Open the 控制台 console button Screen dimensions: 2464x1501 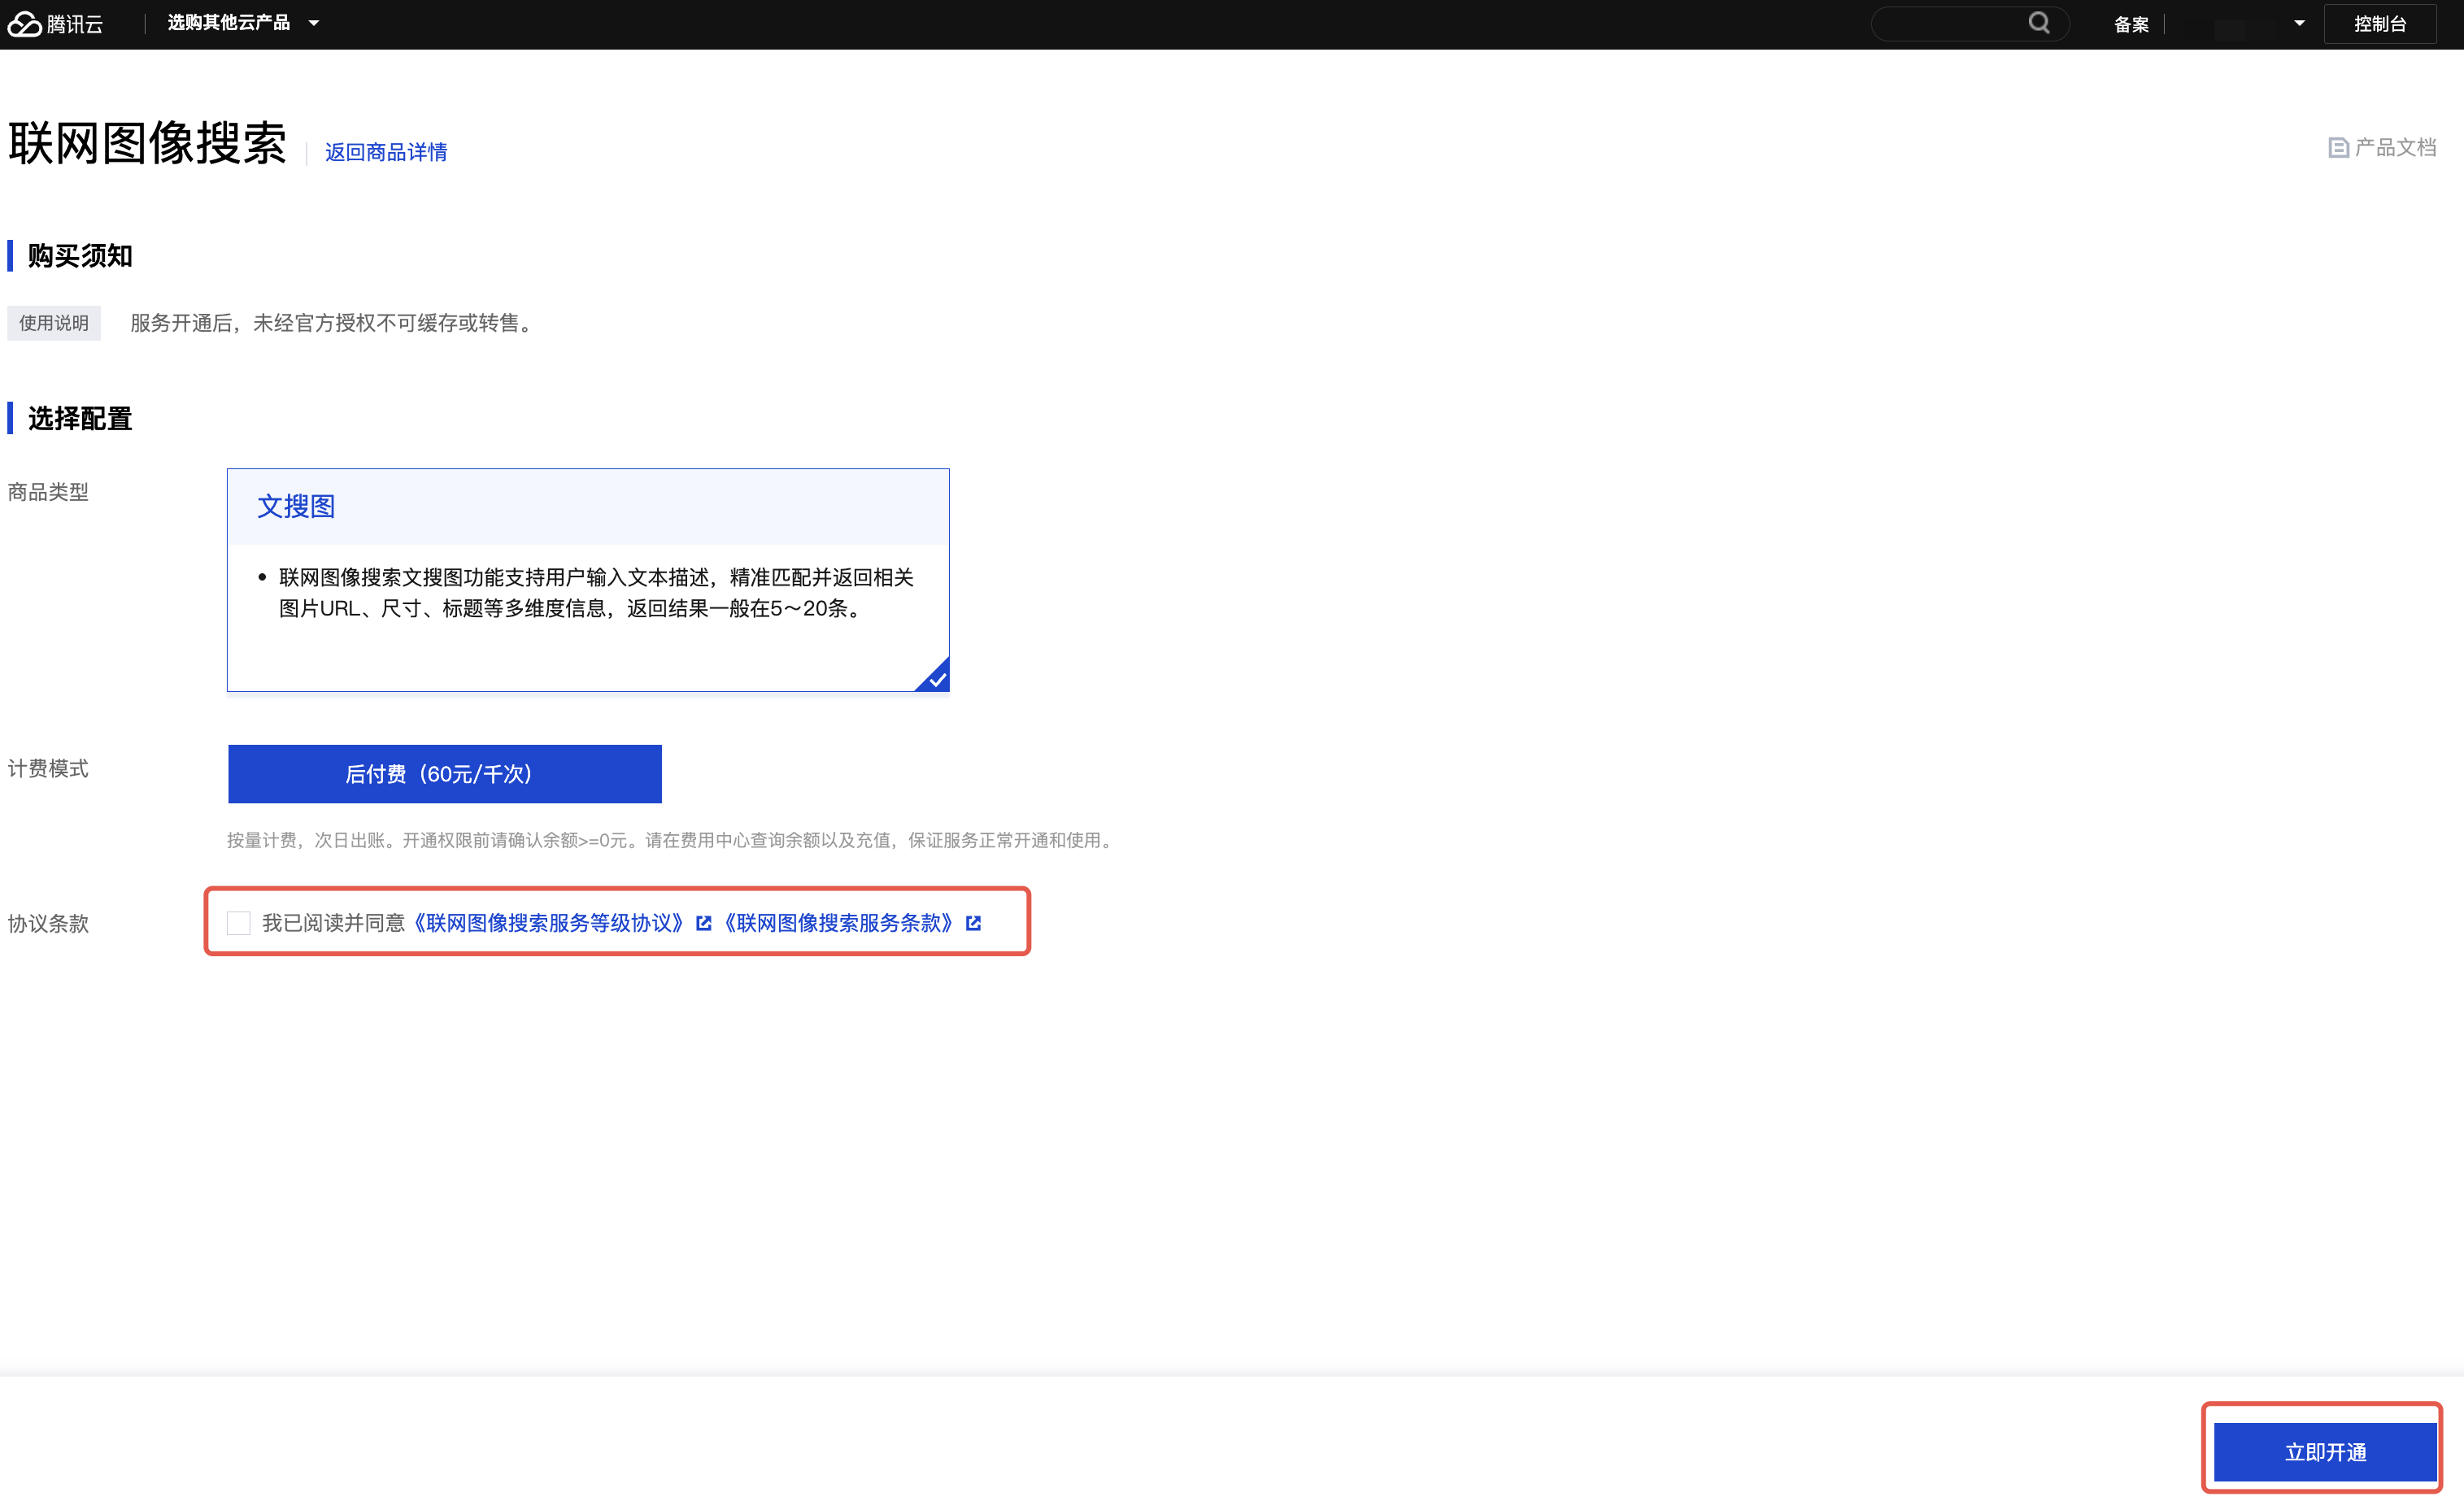(2379, 24)
